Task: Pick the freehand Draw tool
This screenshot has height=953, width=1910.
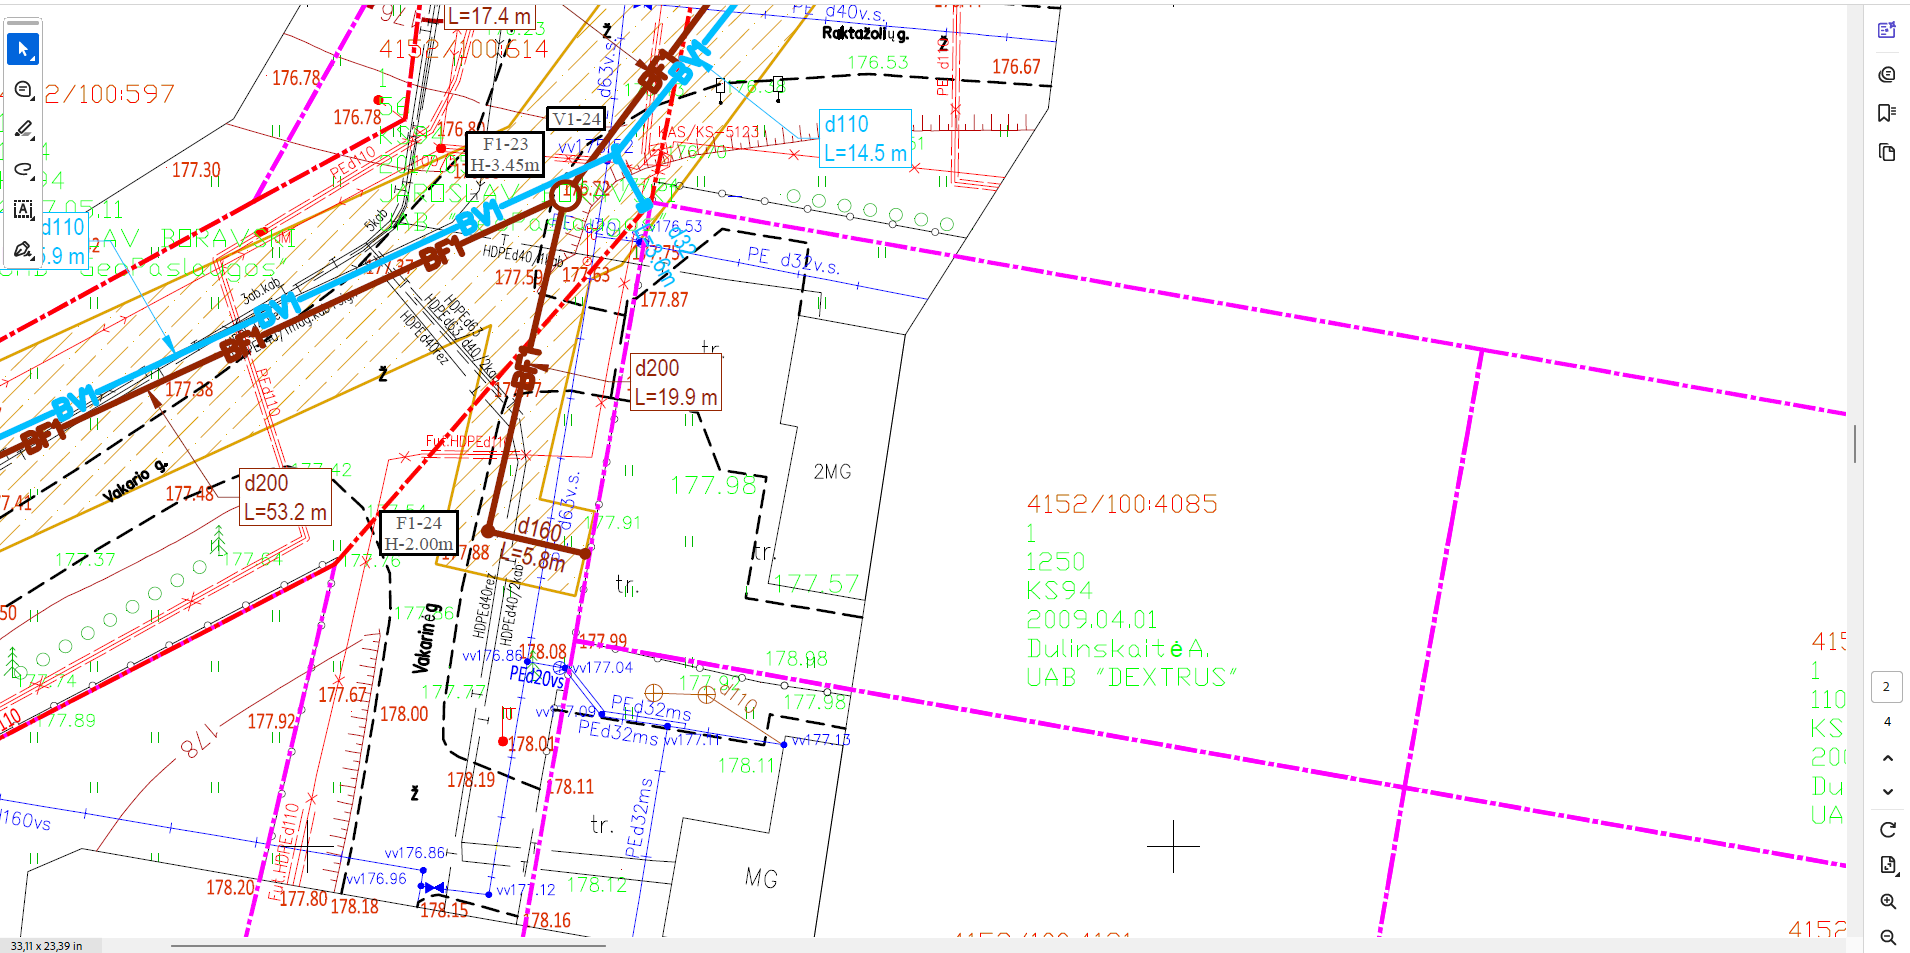Action: pos(23,169)
